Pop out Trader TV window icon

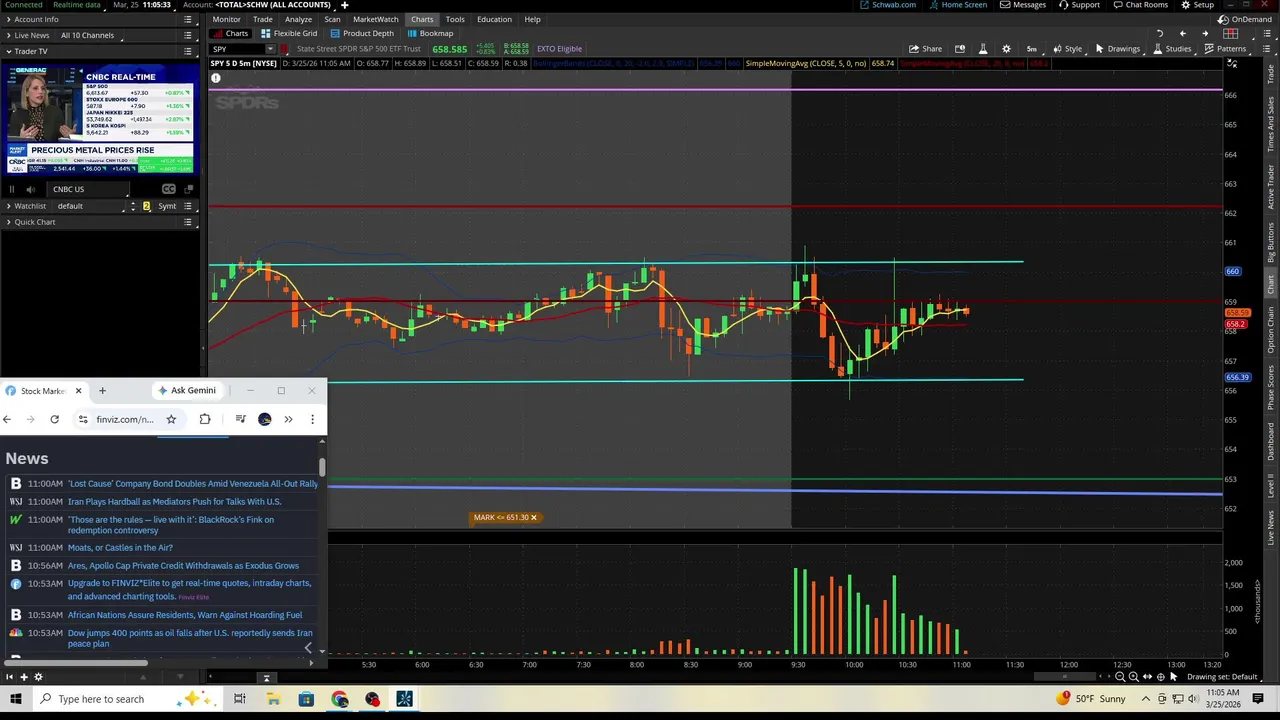point(188,189)
